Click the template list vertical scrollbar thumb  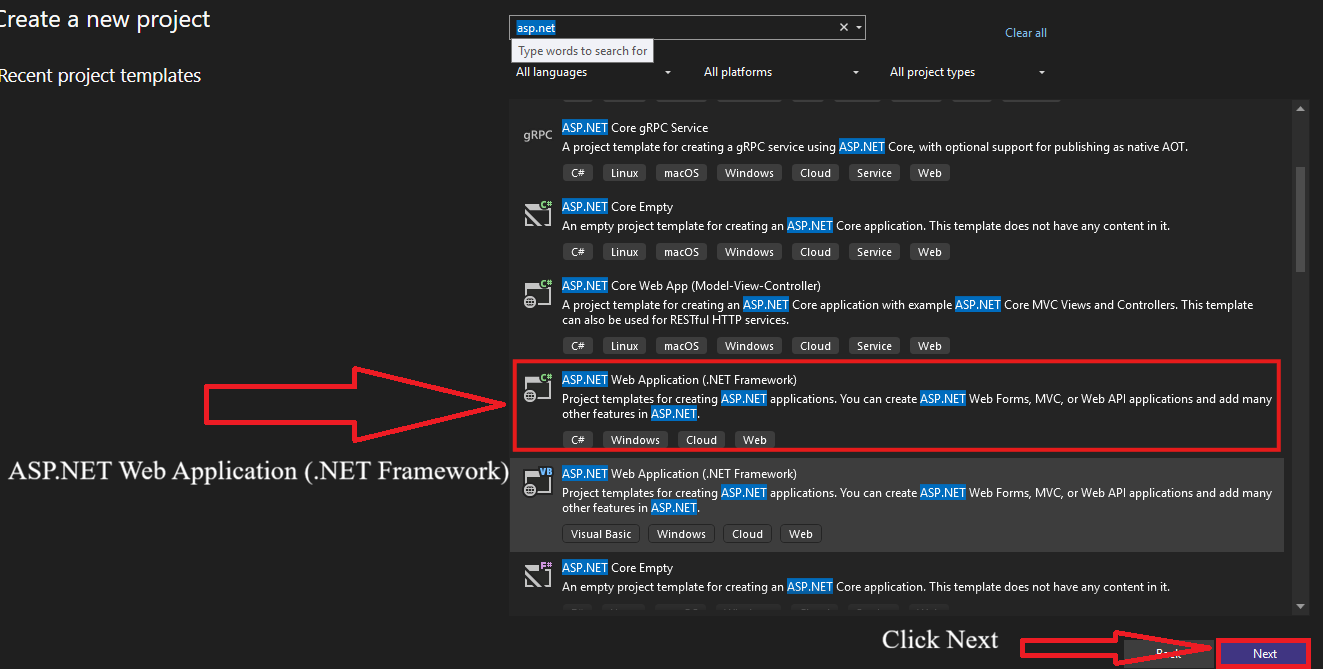point(1300,218)
